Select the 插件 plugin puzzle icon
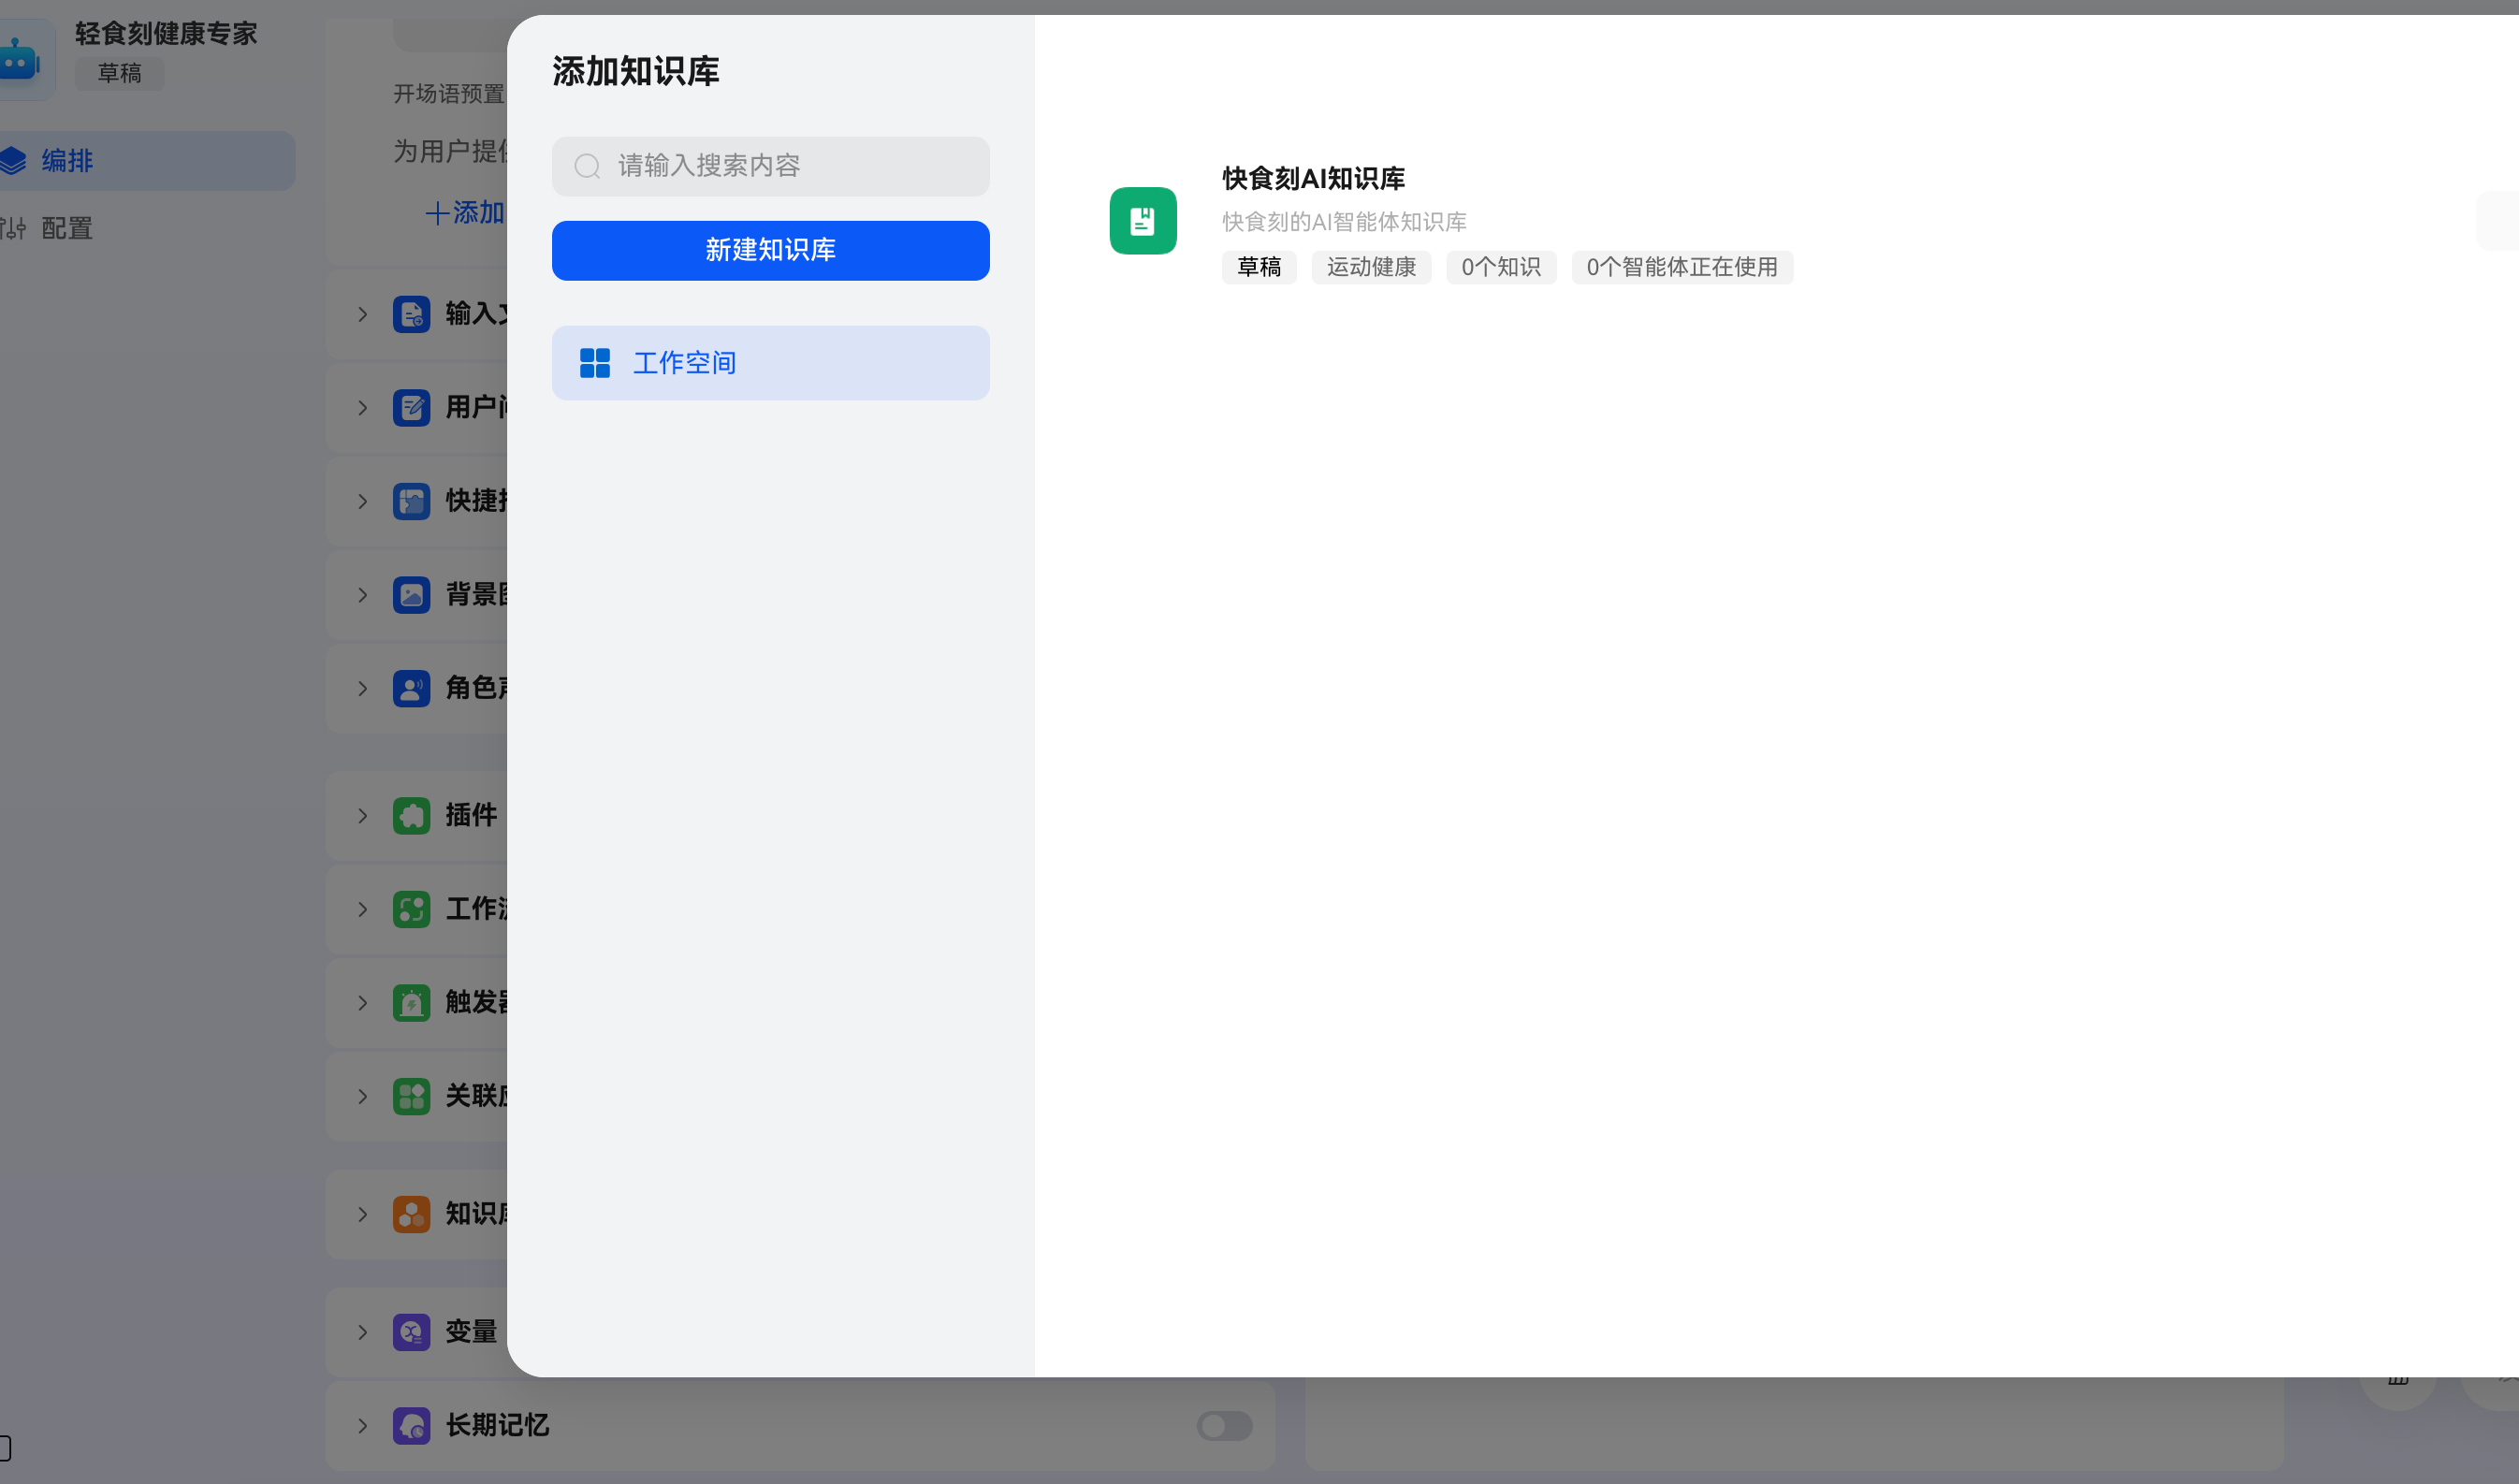Viewport: 2519px width, 1484px height. coord(411,815)
